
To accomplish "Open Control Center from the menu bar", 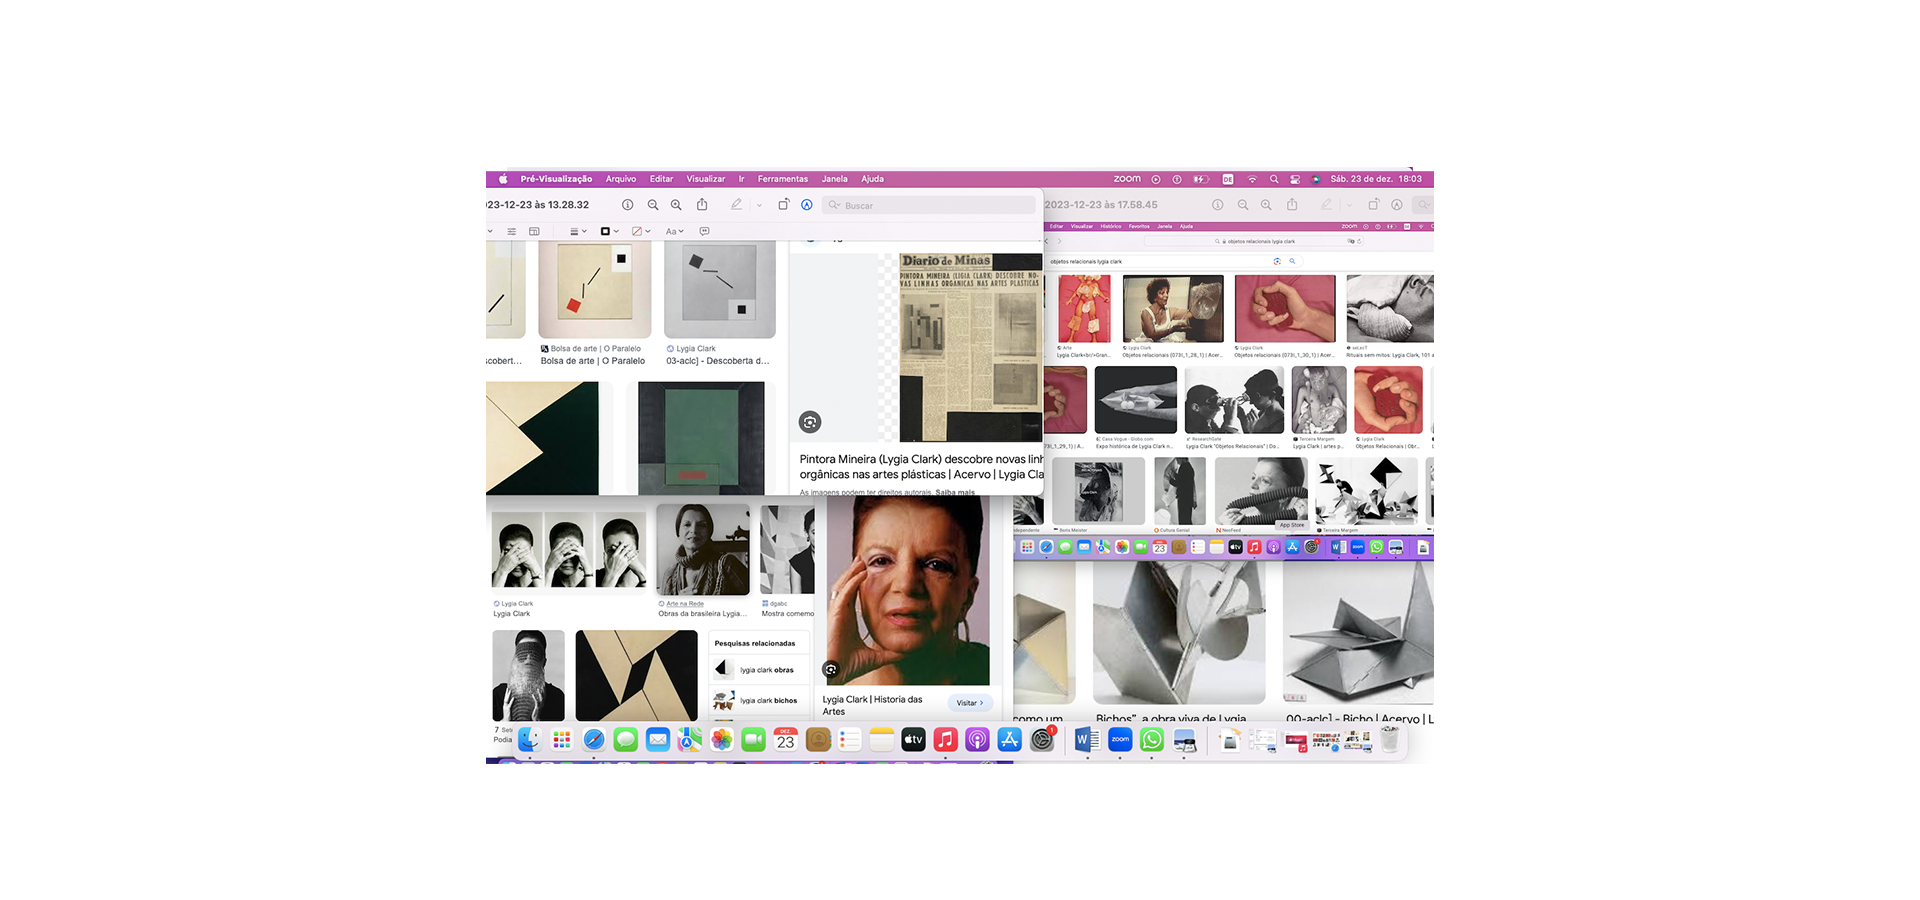I will tap(1295, 179).
